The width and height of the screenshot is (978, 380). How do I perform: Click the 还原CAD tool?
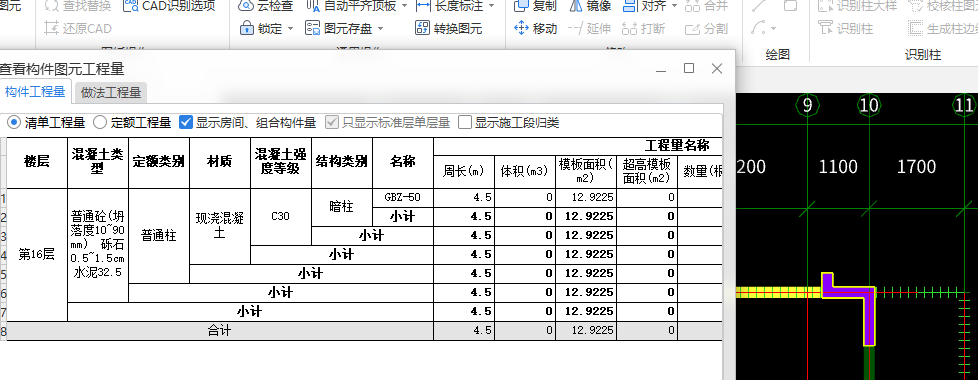click(78, 29)
